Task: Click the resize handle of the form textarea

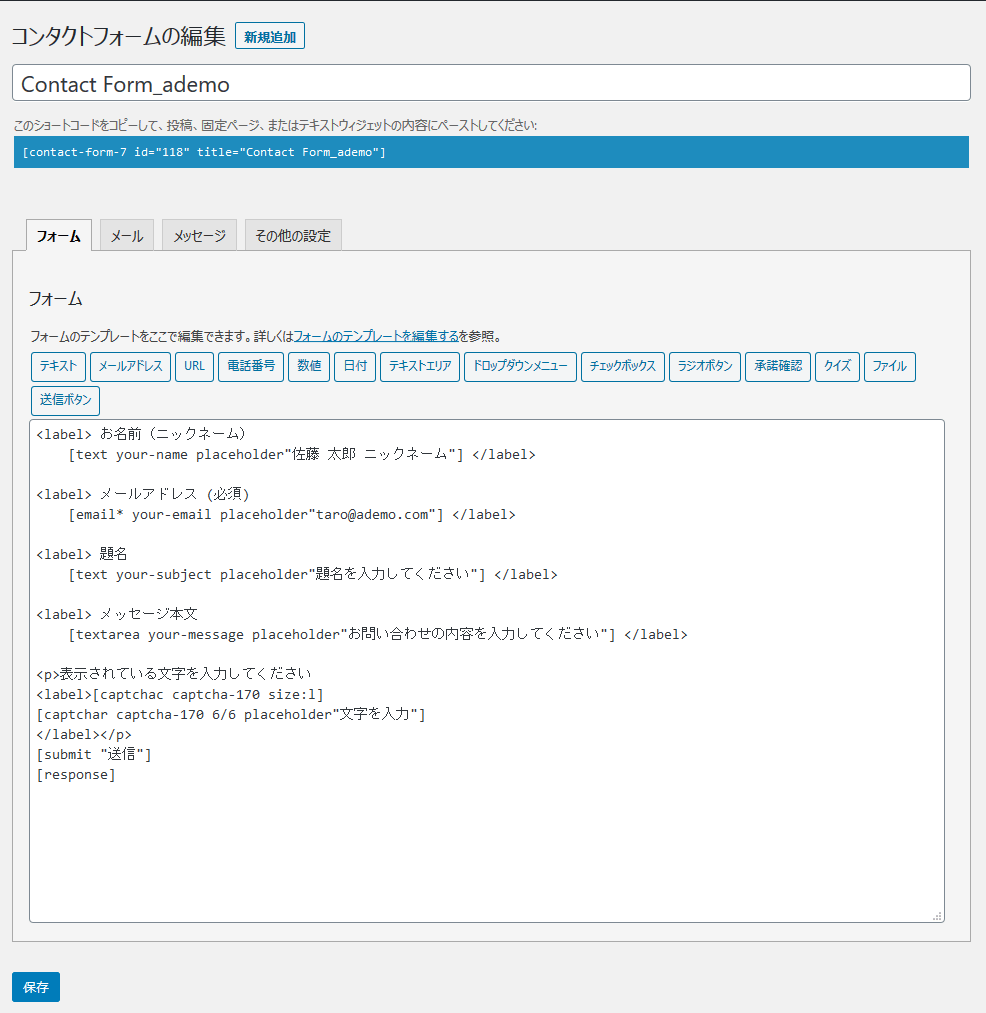Action: (x=937, y=916)
